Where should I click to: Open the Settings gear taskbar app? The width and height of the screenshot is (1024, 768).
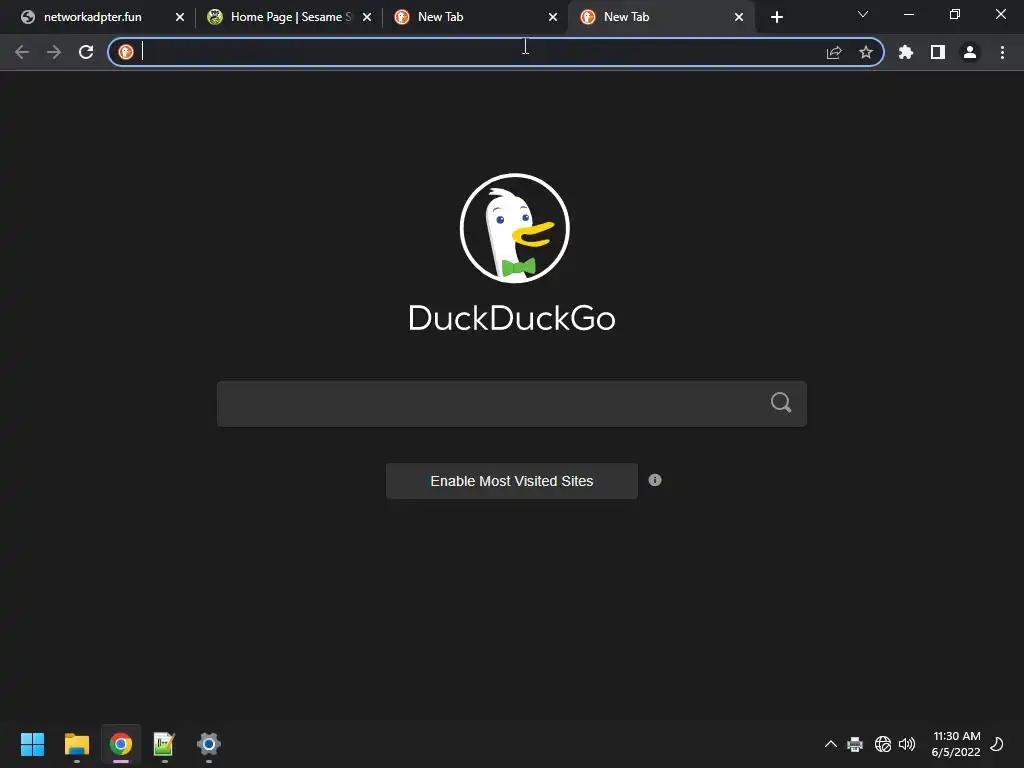pos(208,744)
